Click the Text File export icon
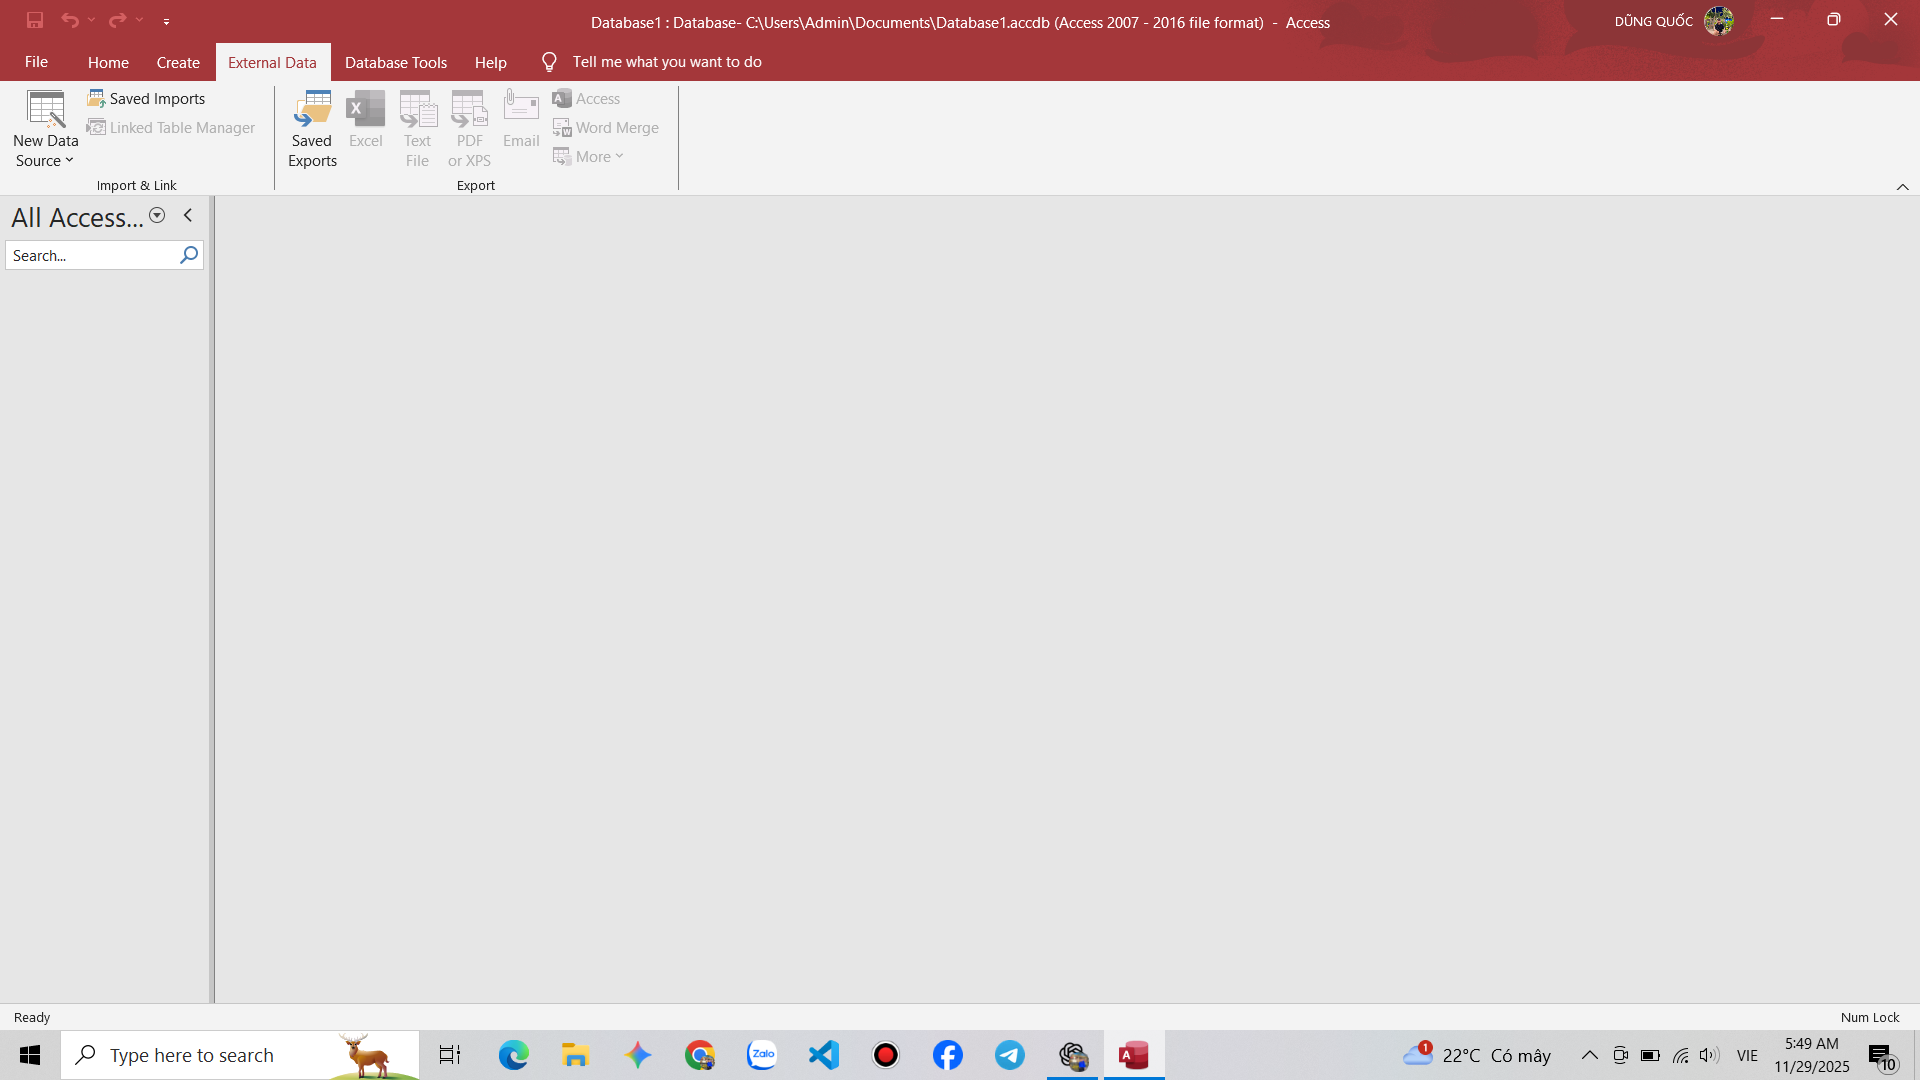Image resolution: width=1920 pixels, height=1080 pixels. [417, 130]
